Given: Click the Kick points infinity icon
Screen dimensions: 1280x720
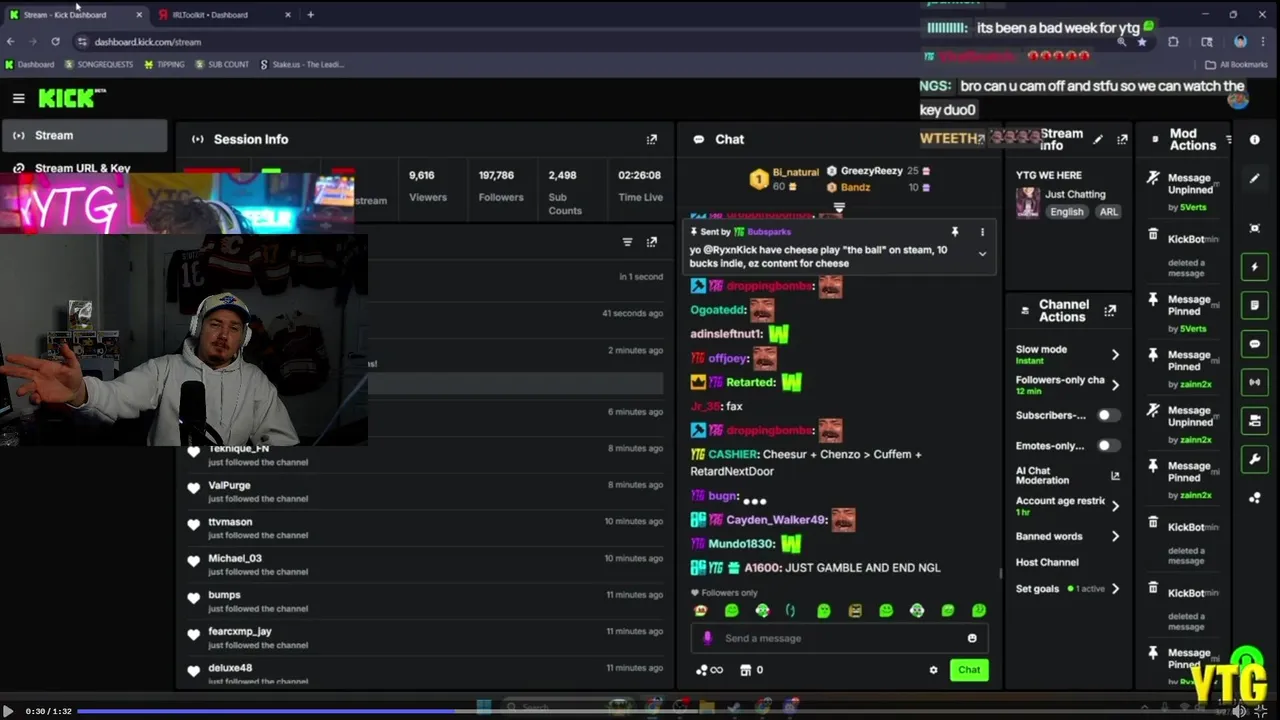Looking at the screenshot, I should 709,670.
